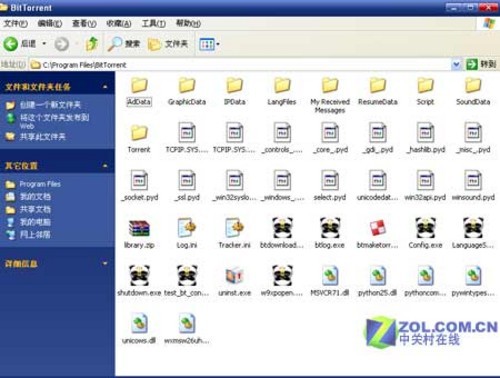Viewport: 500px width, 378px height.
Task: Go up one folder level
Action: click(92, 44)
